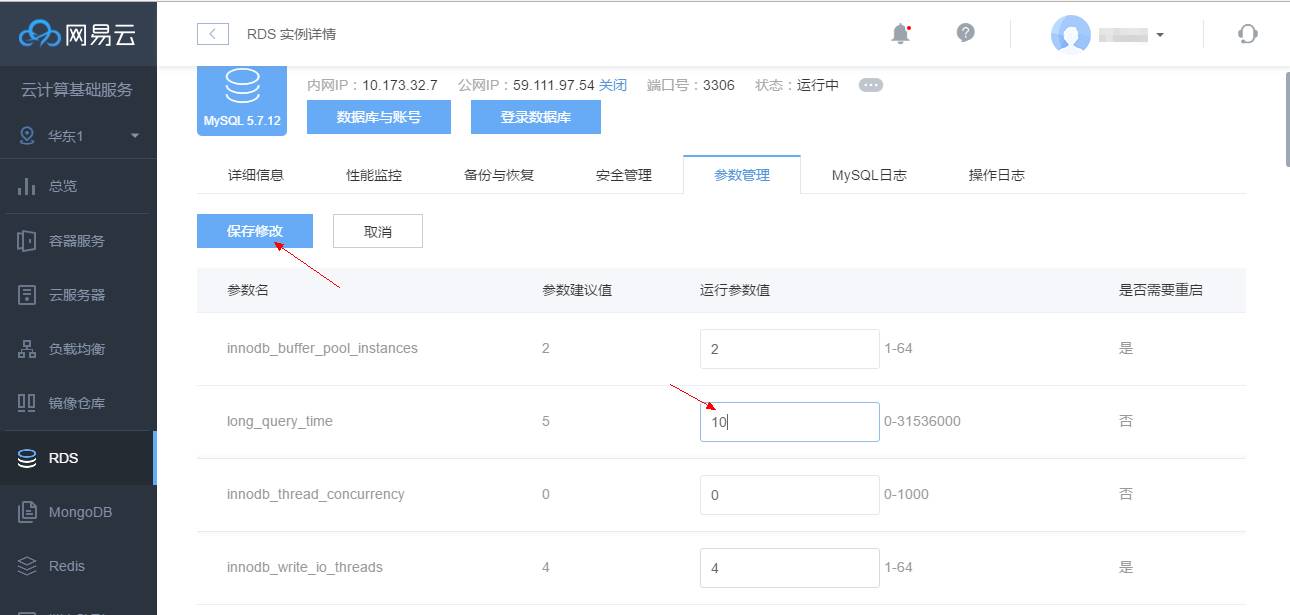Click inside the long_query_time value field

click(x=789, y=421)
